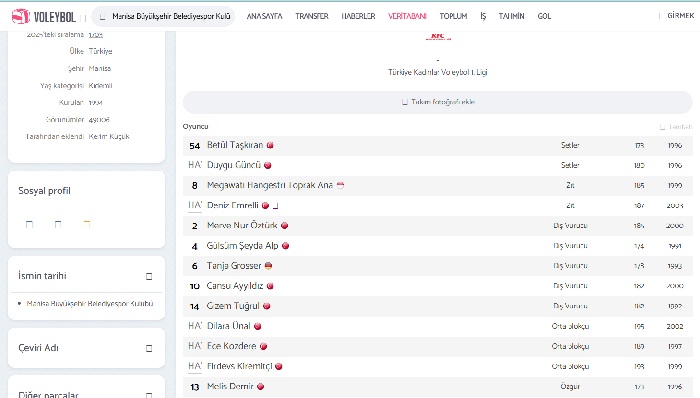Viewport: 700px width, 398px height.
Task: Select the Oyuncu column header
Action: tap(196, 126)
